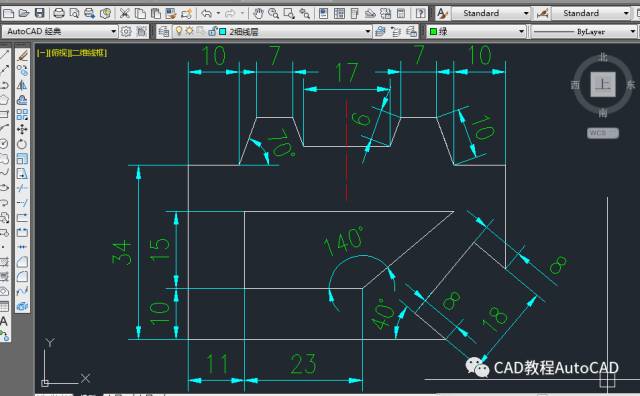The width and height of the screenshot is (640, 396).
Task: Select the red vertical centerline
Action: (347, 149)
